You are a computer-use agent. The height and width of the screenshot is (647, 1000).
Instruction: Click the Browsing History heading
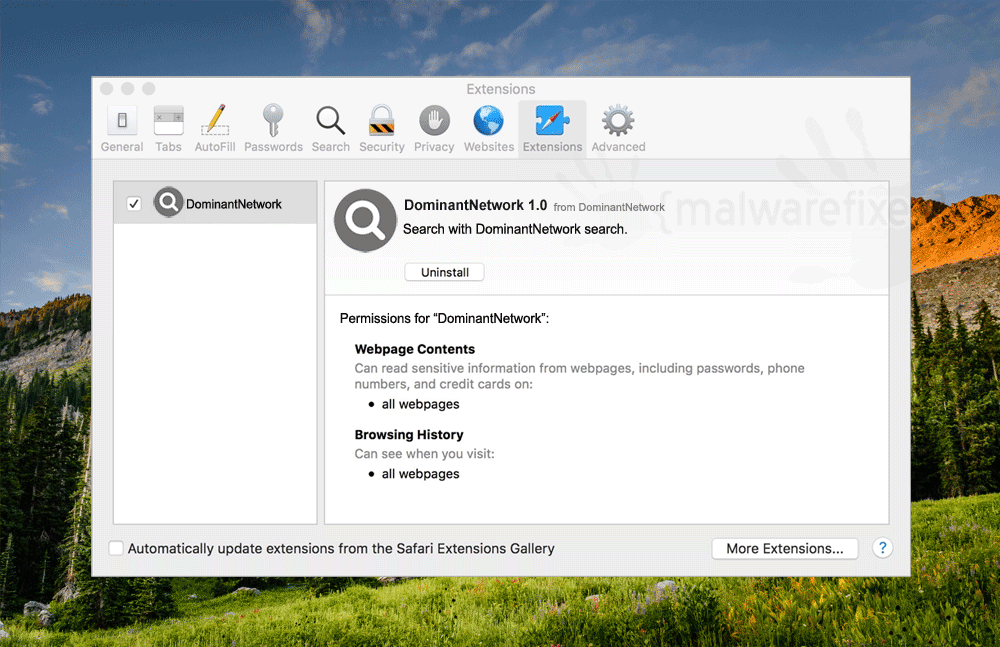point(409,435)
